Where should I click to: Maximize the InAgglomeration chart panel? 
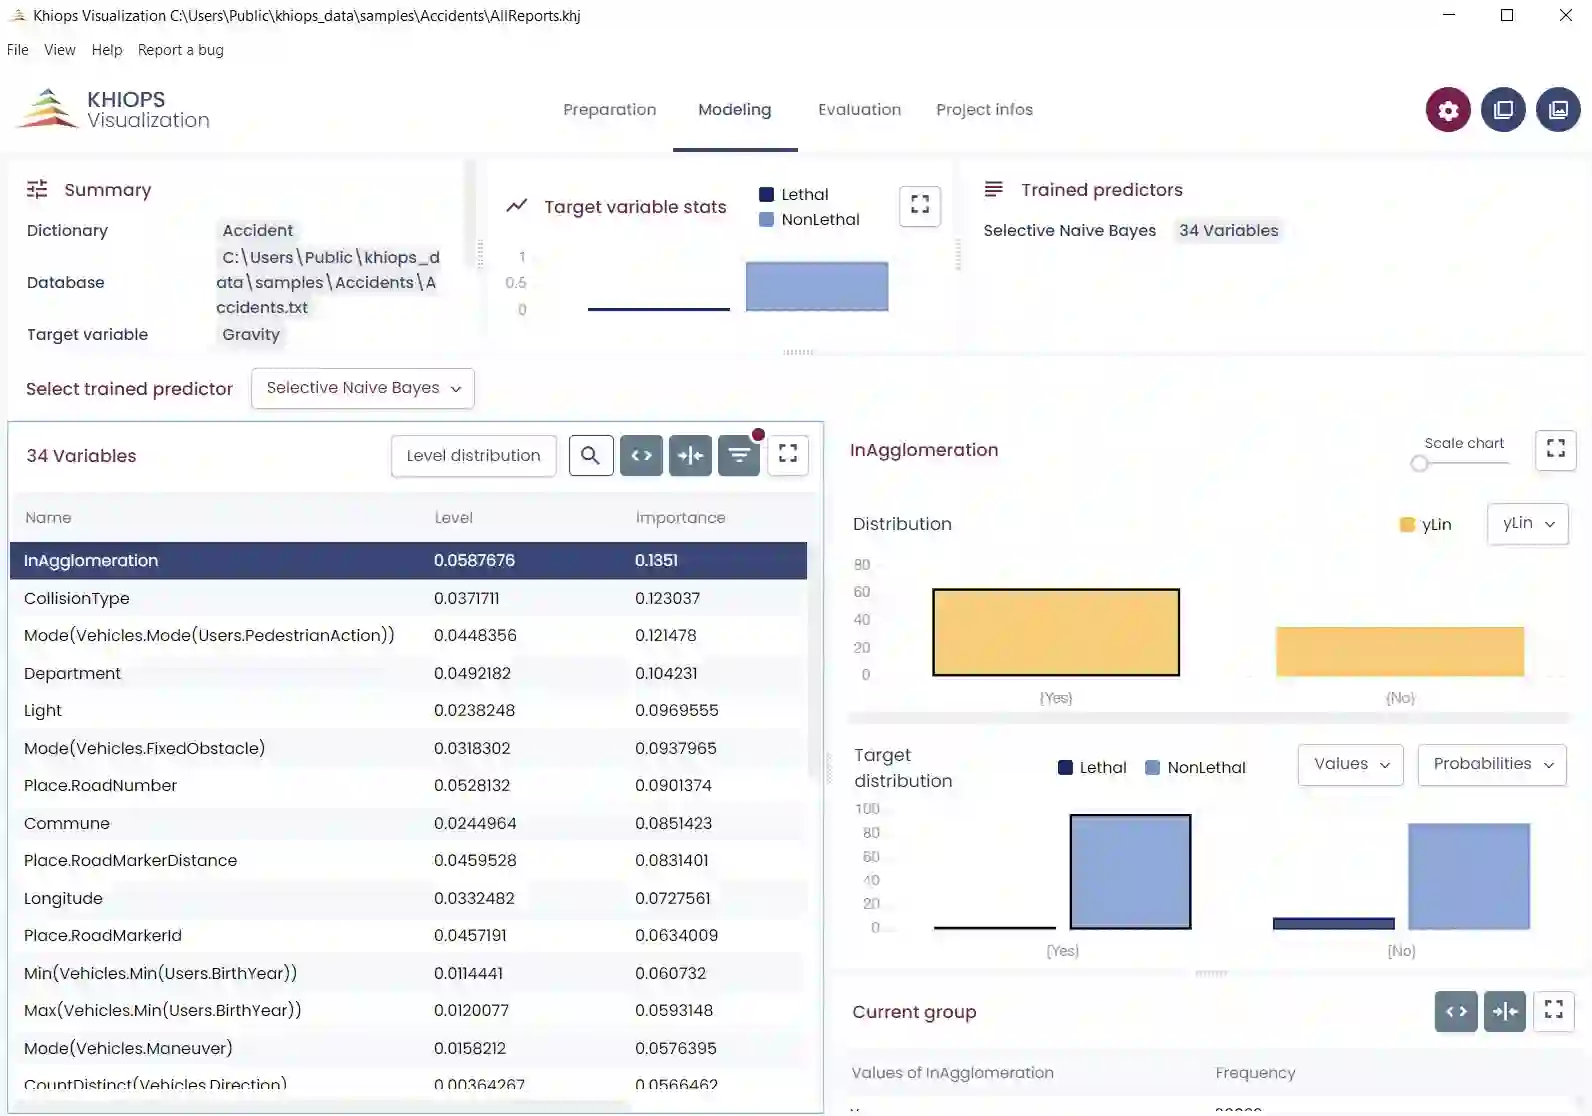(x=1556, y=450)
